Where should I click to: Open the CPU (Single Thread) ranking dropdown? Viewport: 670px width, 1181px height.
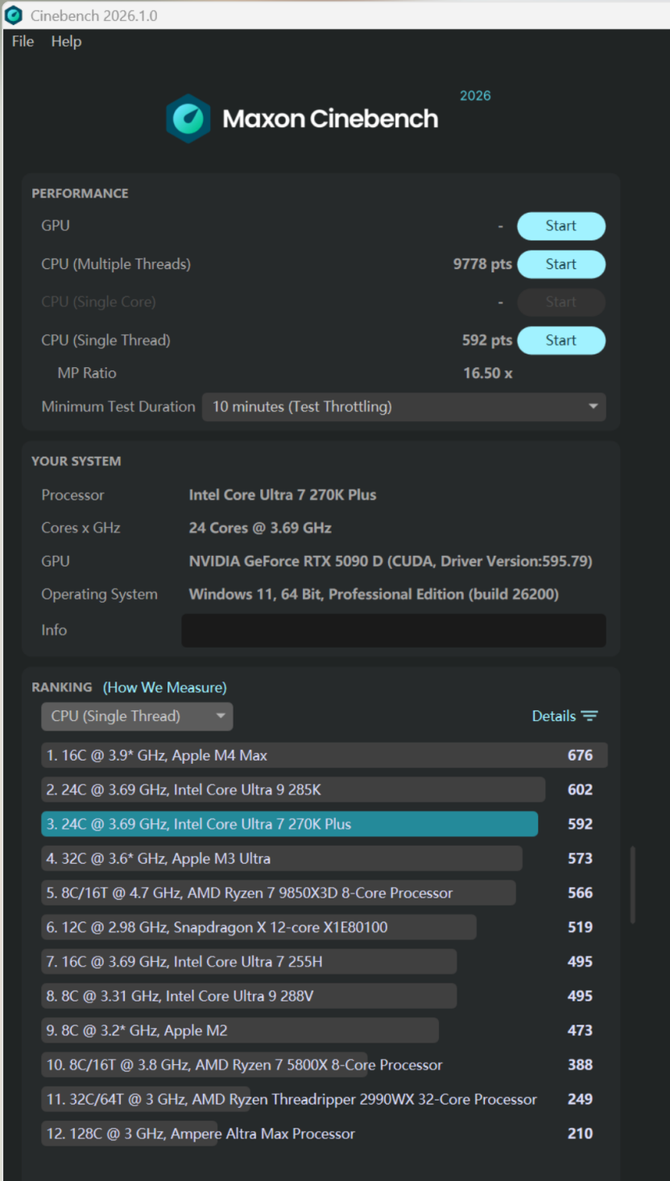pyautogui.click(x=137, y=716)
